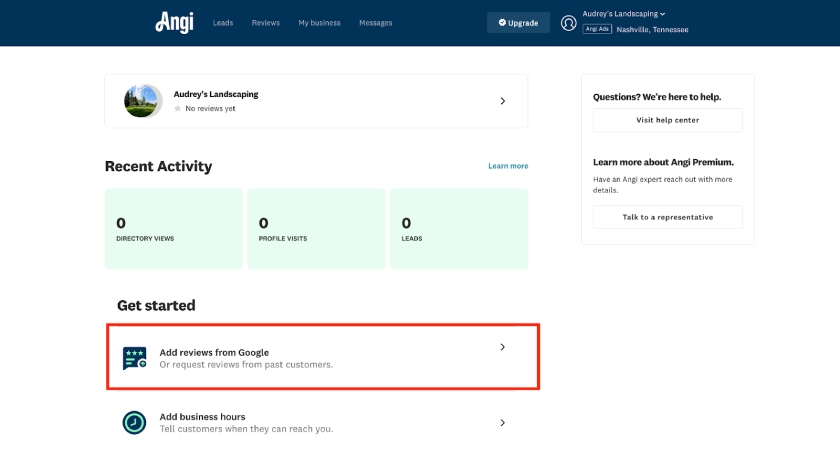Click the Angi logo
The width and height of the screenshot is (840, 457).
tap(175, 23)
